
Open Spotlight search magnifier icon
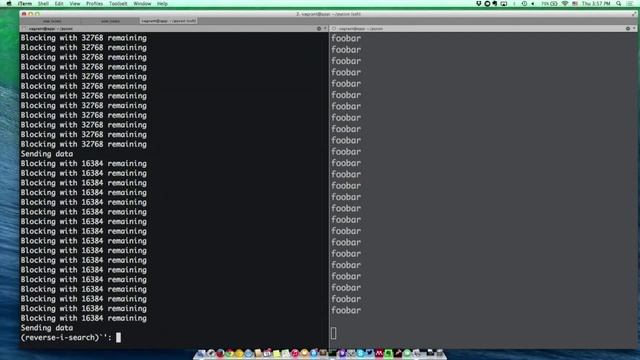click(x=619, y=4)
